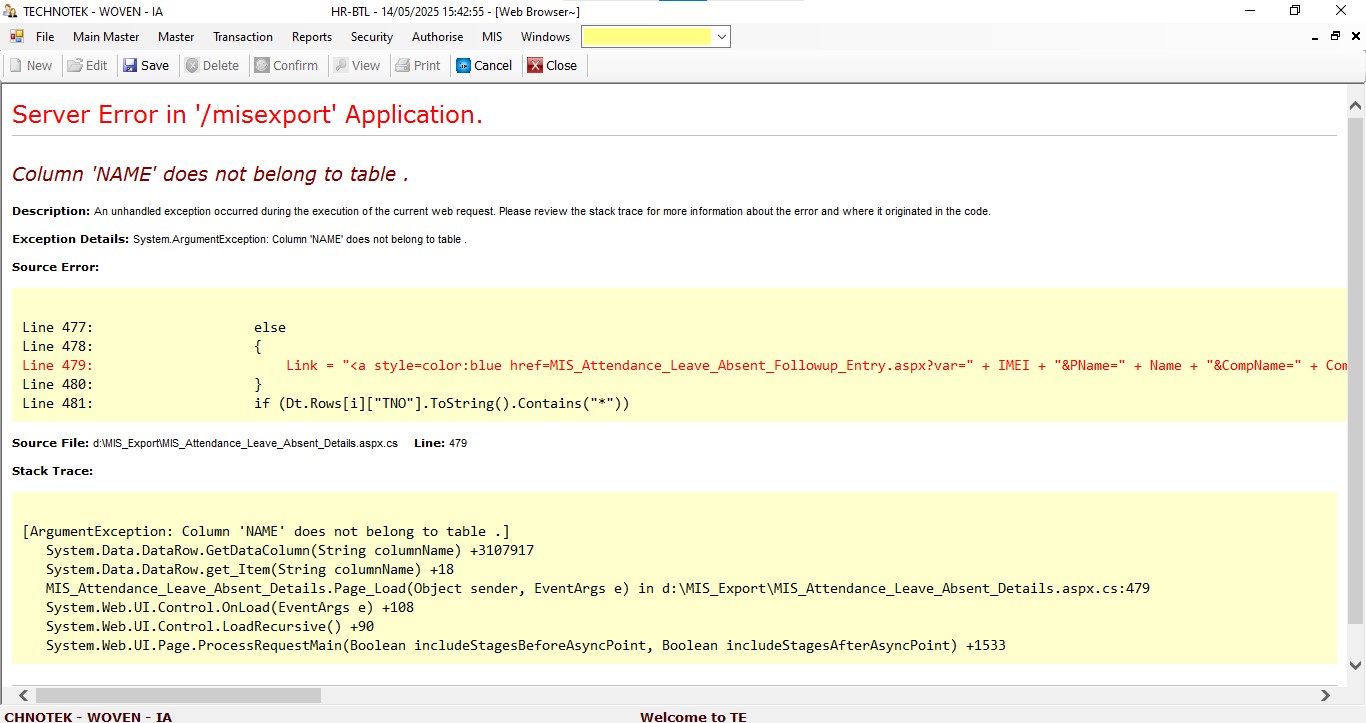1366x723 pixels.
Task: Open the Transaction menu
Action: point(243,37)
